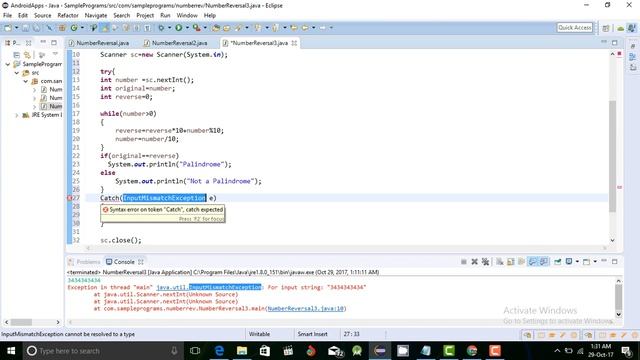Follow NumberReversal3.java:10 link in stack trace

[305, 309]
